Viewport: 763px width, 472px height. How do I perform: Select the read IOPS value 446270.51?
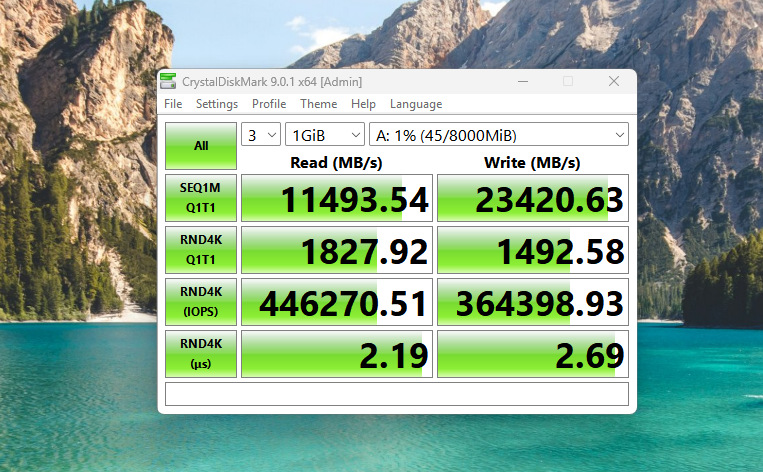pos(337,302)
